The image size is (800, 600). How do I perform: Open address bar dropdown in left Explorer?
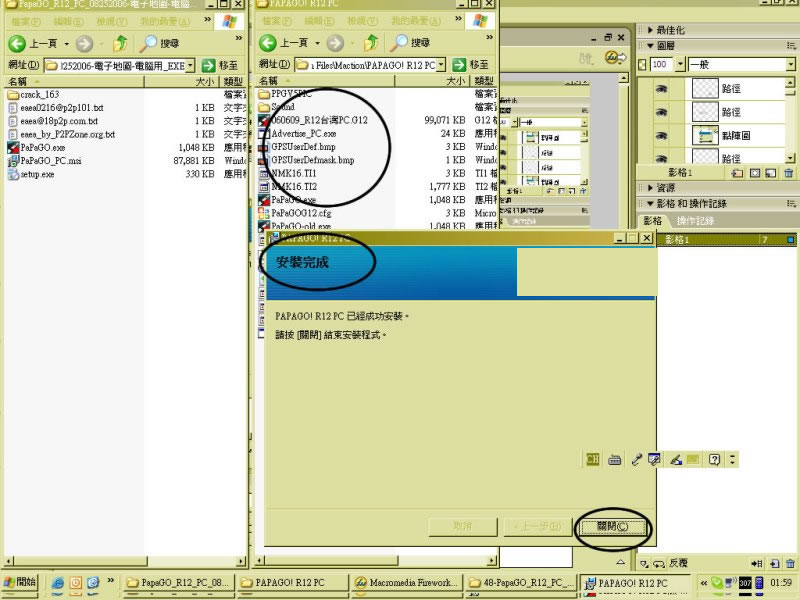pyautogui.click(x=190, y=65)
